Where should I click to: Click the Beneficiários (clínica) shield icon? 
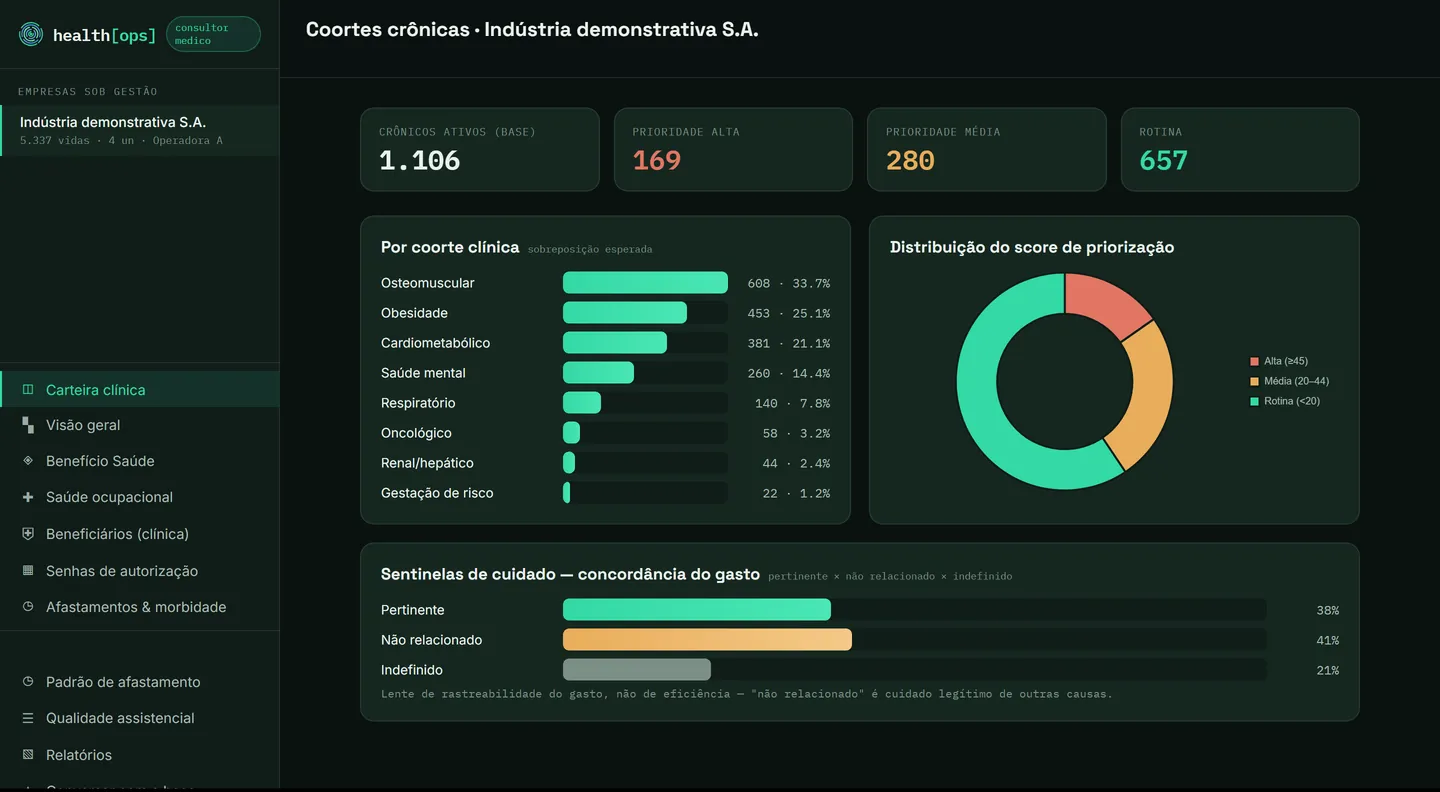[28, 534]
